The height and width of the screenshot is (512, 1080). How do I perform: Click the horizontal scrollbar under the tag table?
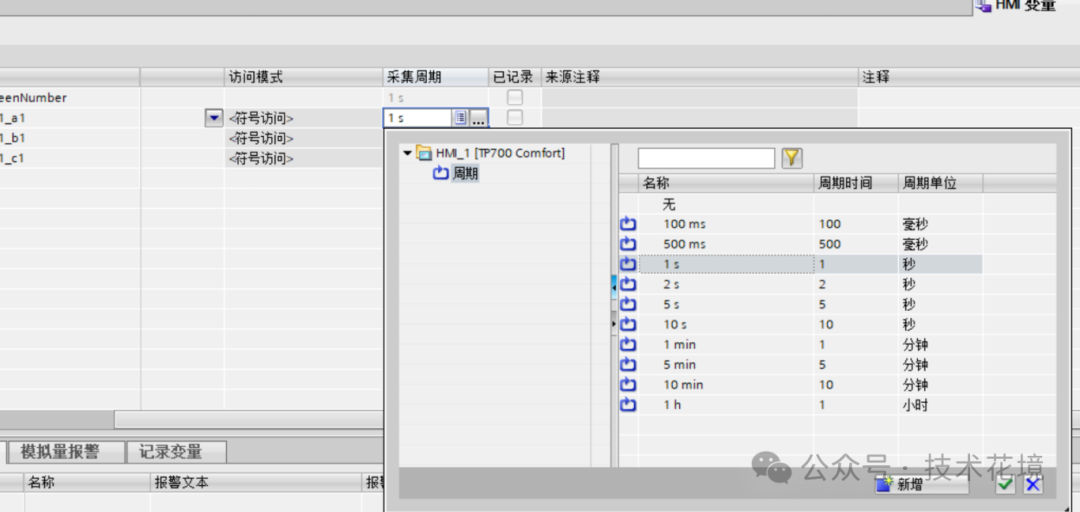point(248,419)
